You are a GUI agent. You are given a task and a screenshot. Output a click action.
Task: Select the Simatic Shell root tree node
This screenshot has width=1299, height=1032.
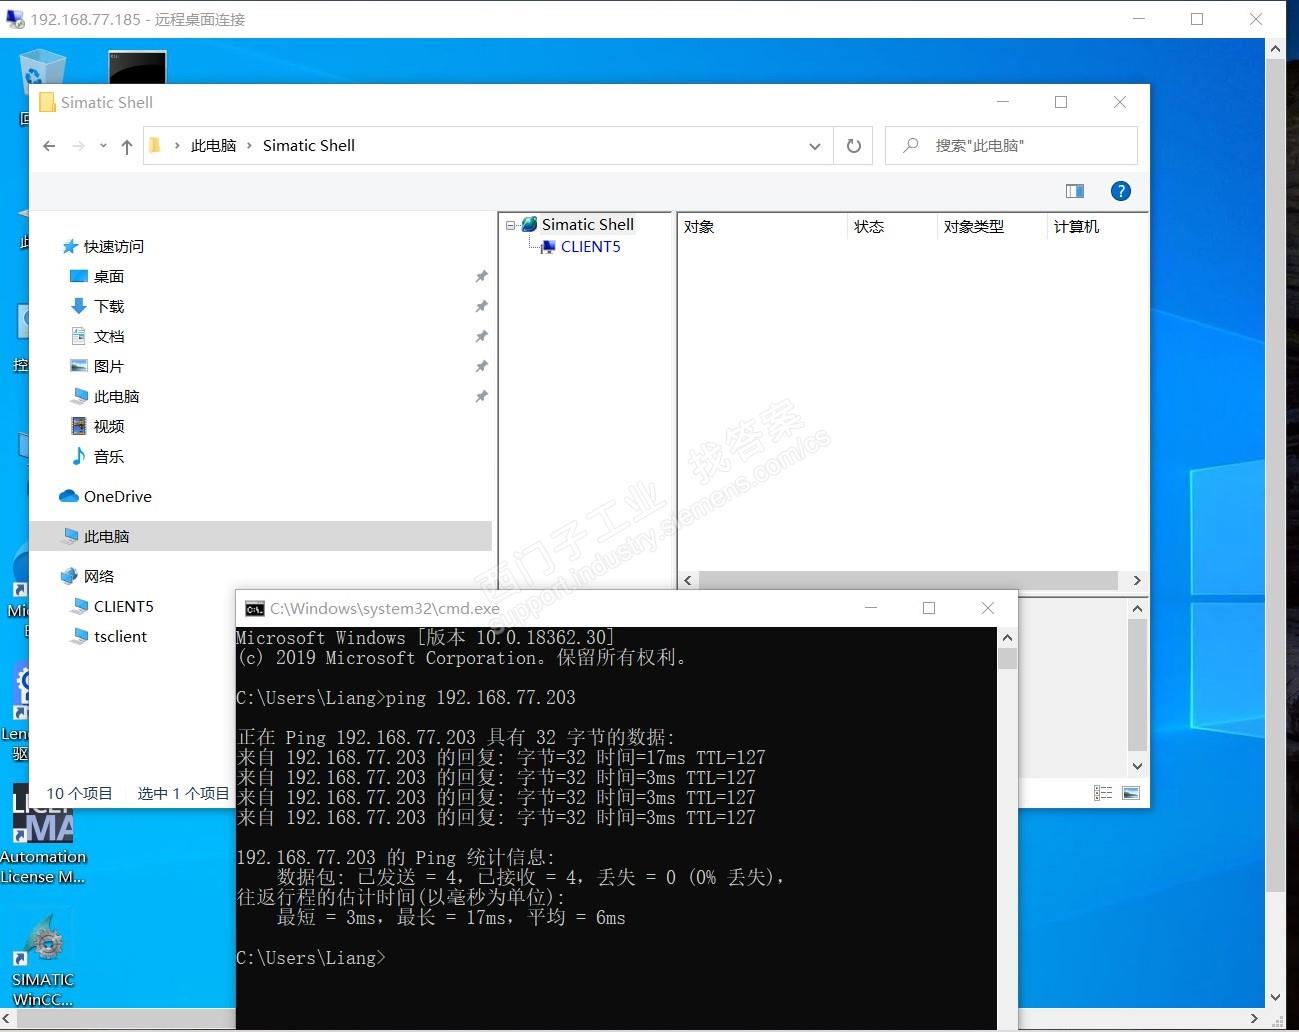[x=588, y=225]
